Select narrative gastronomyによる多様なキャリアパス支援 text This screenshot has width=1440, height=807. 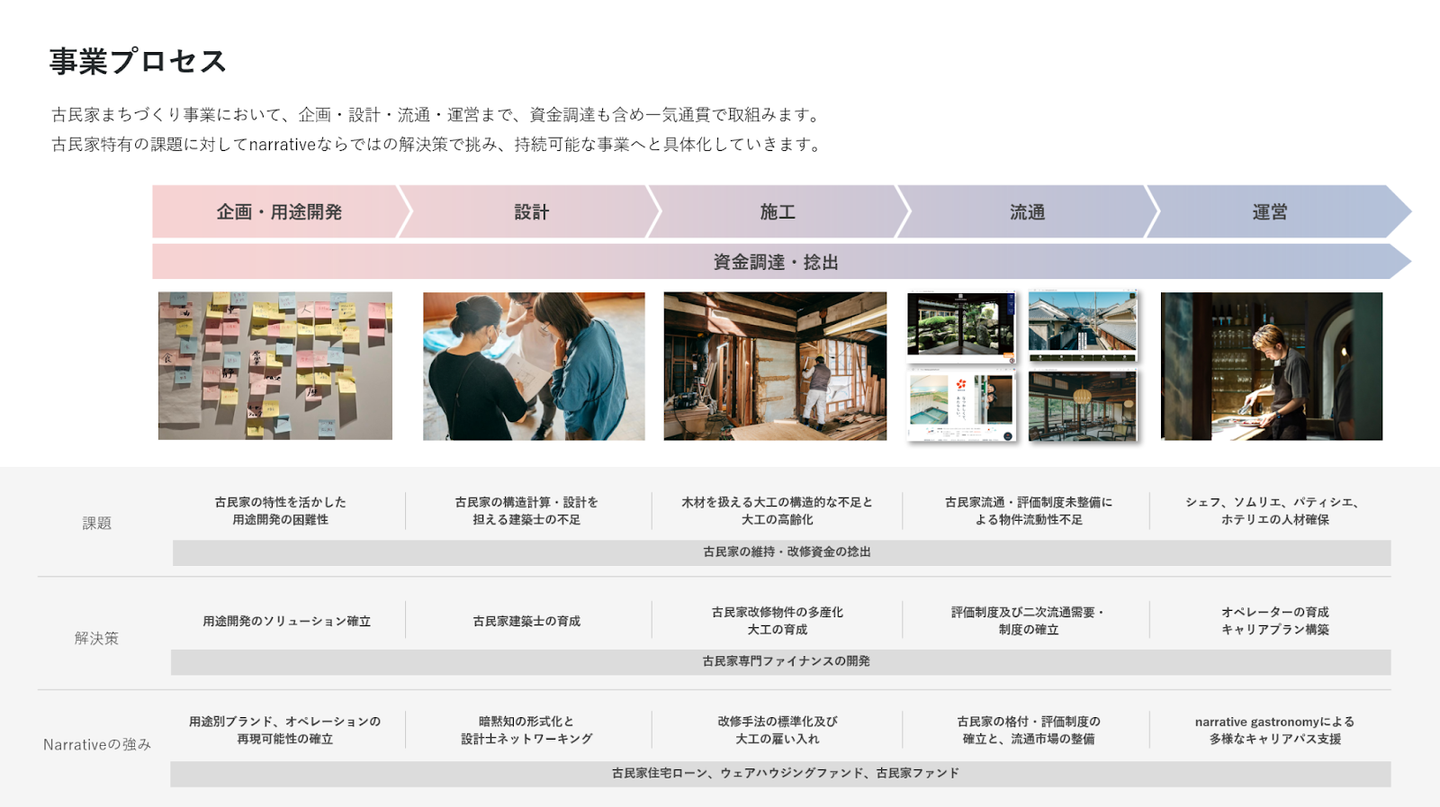coord(1275,730)
